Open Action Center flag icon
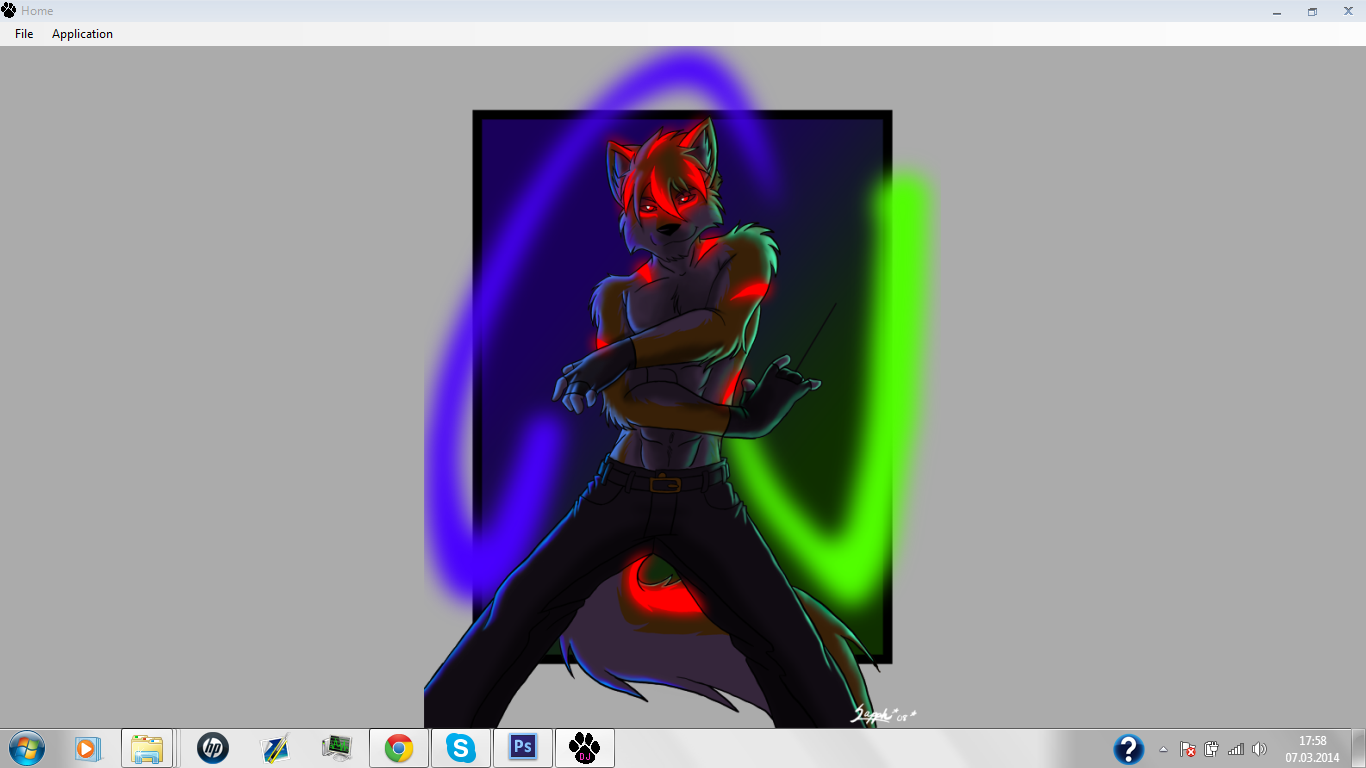This screenshot has height=768, width=1366. 1188,749
